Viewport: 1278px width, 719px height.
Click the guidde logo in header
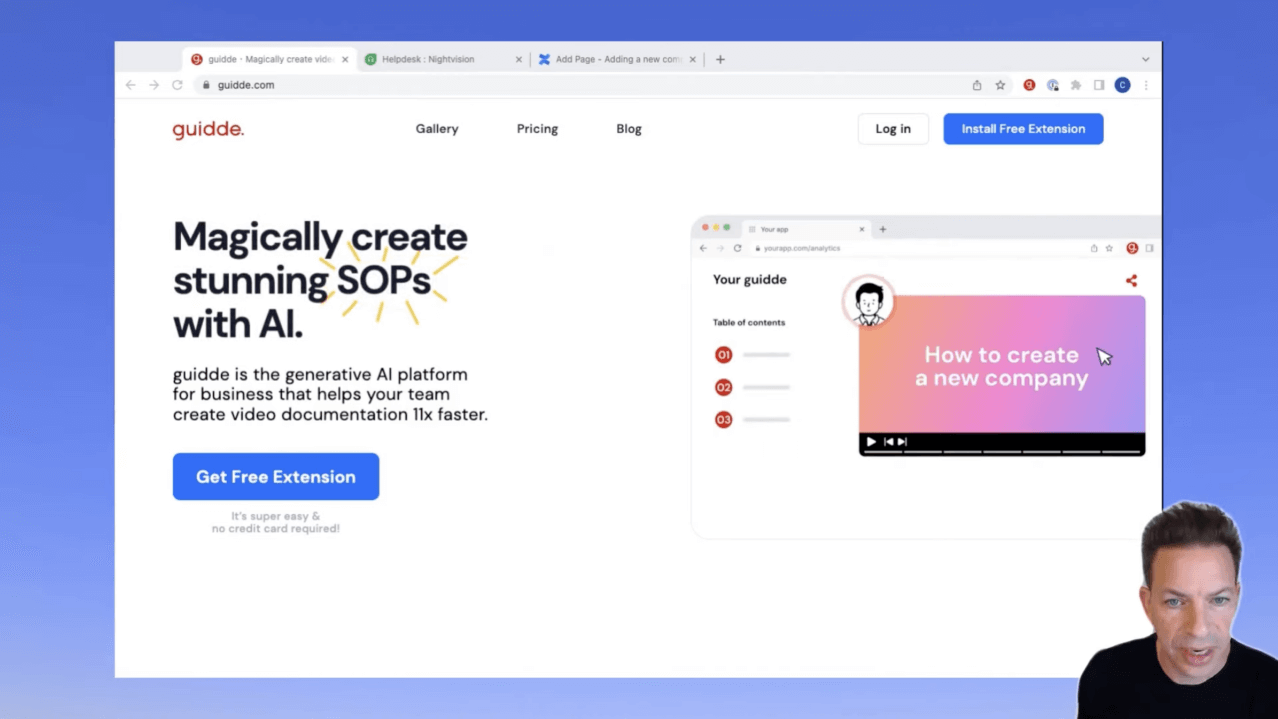[x=208, y=129]
